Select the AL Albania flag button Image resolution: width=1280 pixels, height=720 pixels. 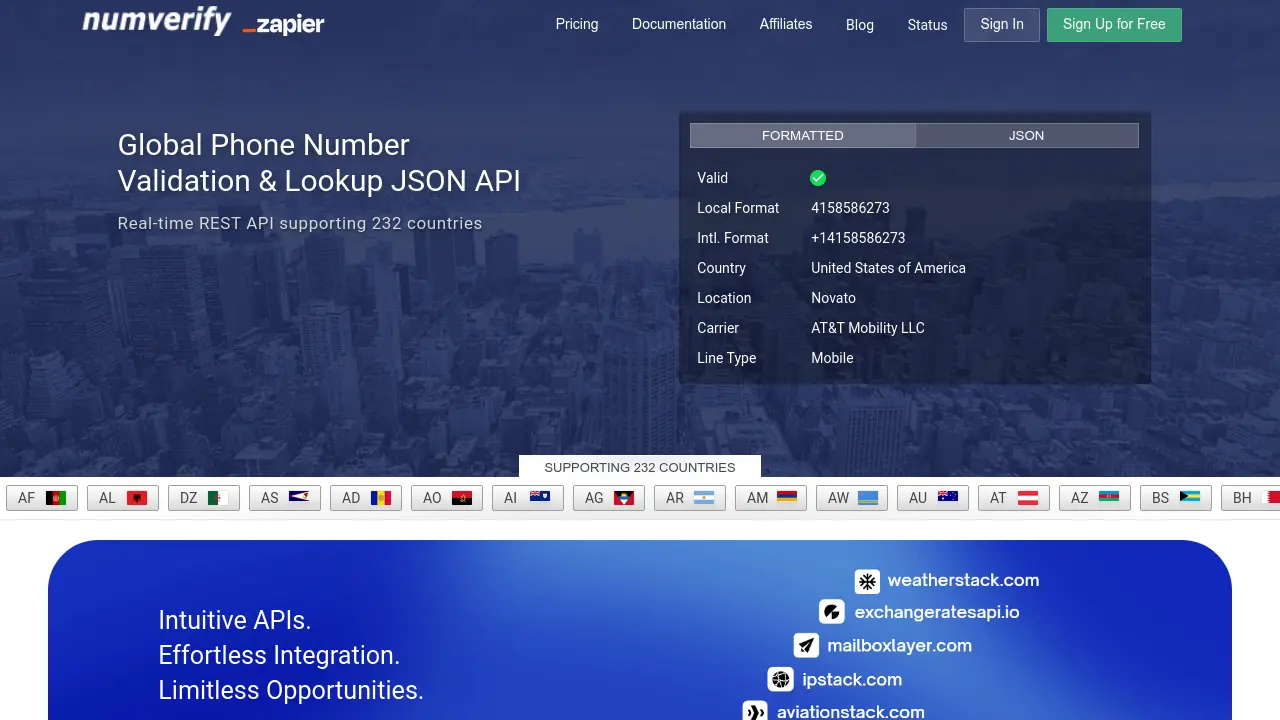click(123, 498)
